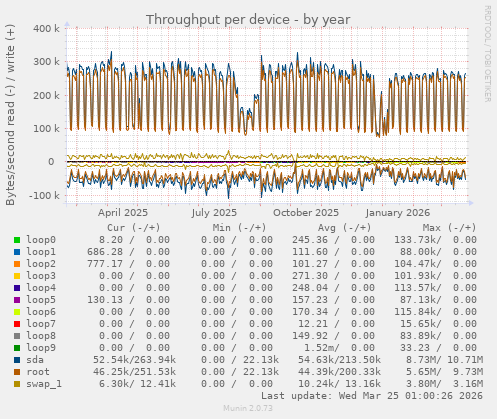
Task: Click the Munin 2.0.73 footer text
Action: [x=248, y=408]
